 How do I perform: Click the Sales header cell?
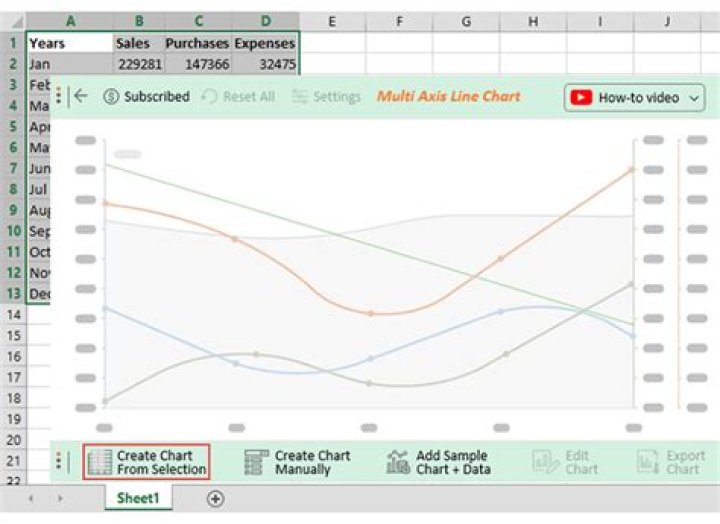[x=139, y=43]
